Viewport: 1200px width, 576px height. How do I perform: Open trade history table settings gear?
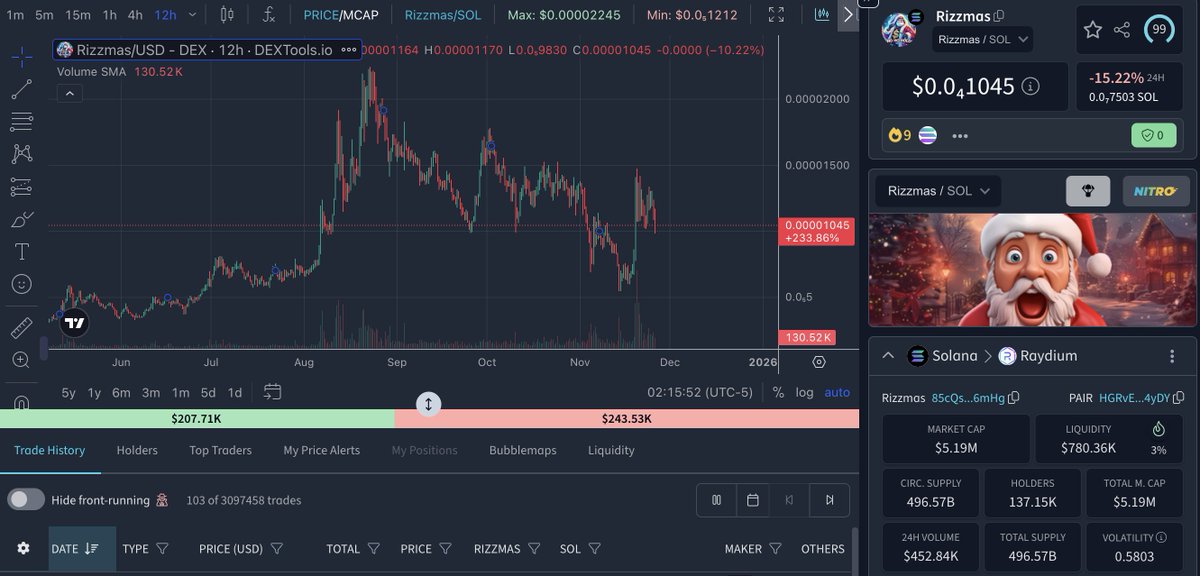(x=23, y=548)
